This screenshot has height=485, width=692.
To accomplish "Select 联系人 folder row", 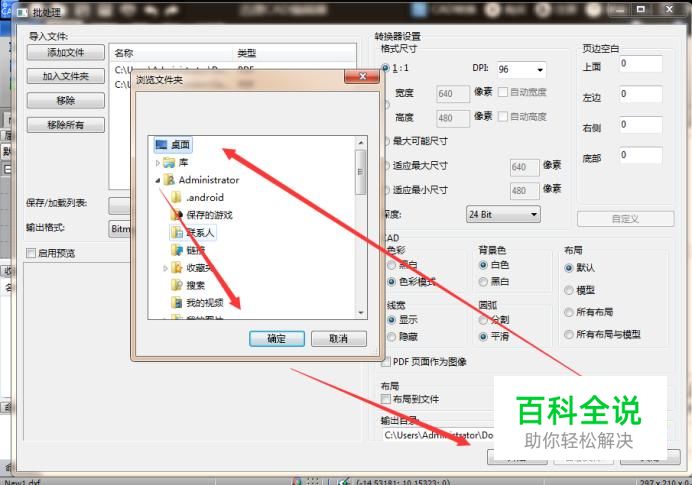I will coord(193,233).
